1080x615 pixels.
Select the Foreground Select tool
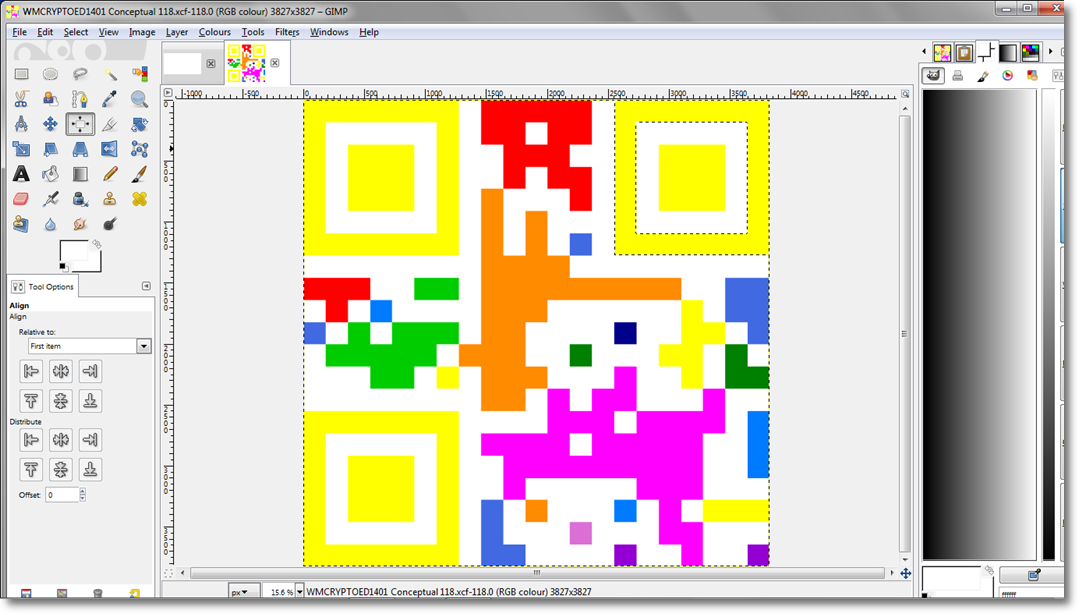pos(50,99)
